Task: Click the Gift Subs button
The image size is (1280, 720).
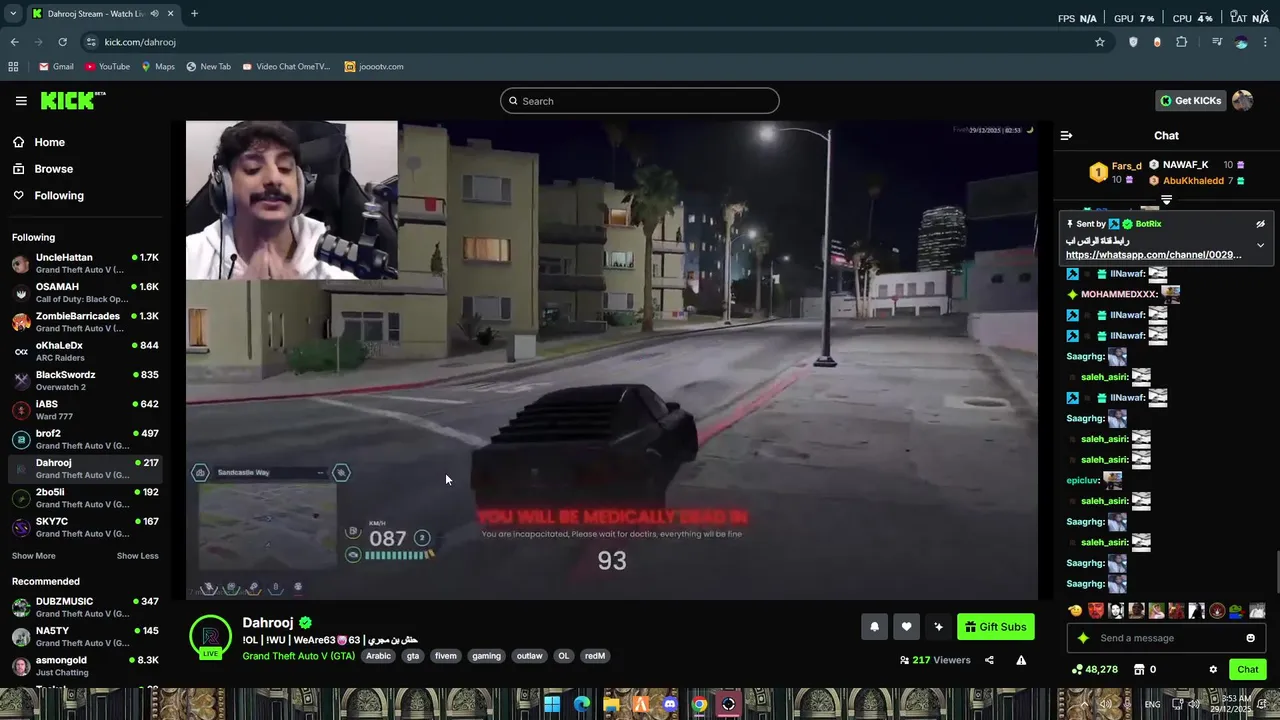Action: (995, 627)
